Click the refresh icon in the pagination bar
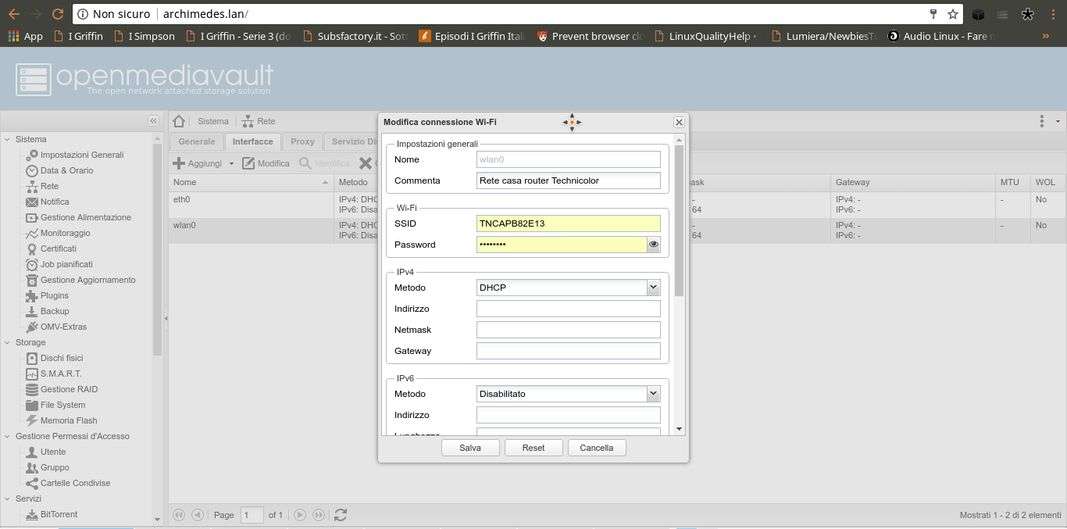 point(340,515)
